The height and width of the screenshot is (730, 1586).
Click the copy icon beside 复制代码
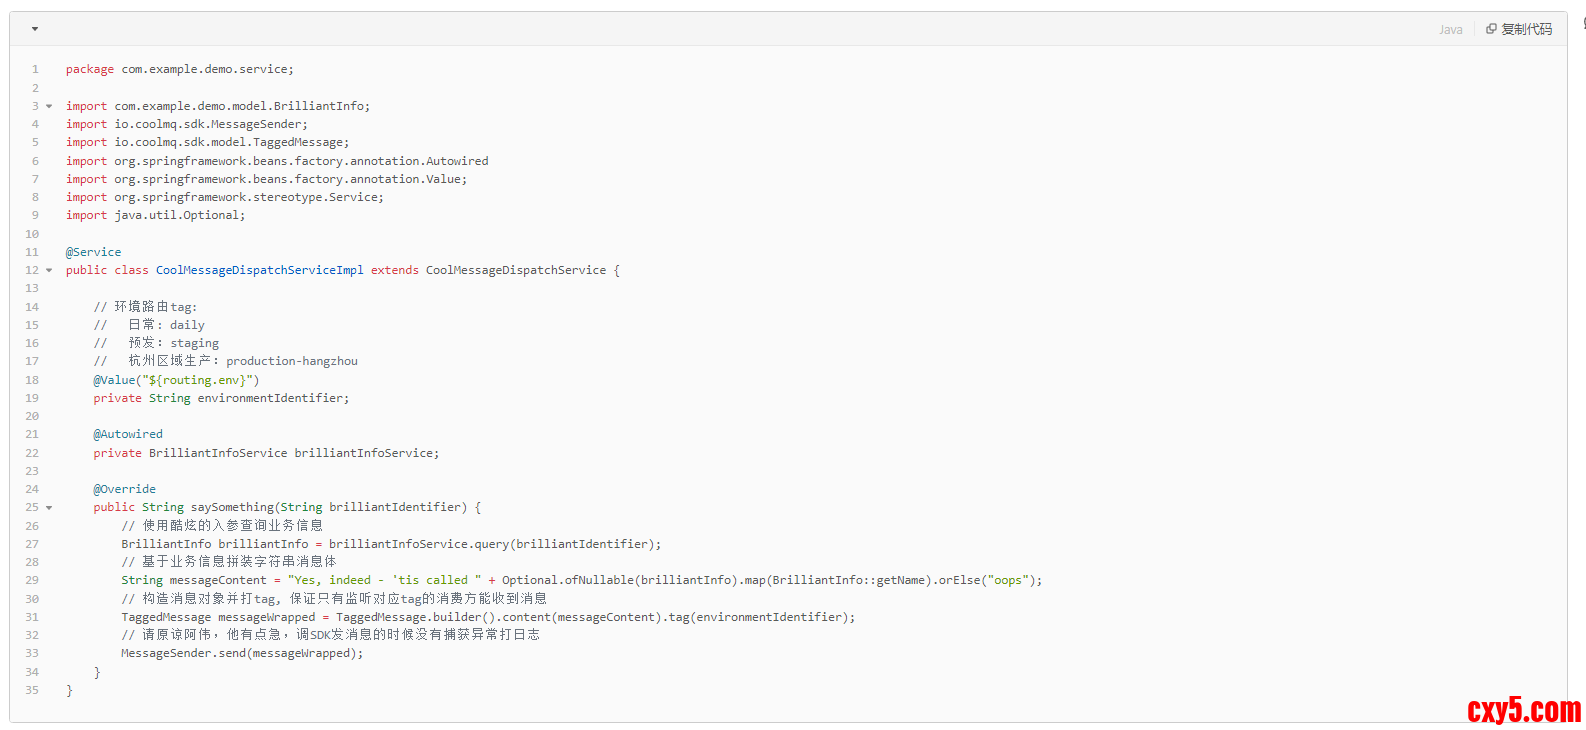1491,29
